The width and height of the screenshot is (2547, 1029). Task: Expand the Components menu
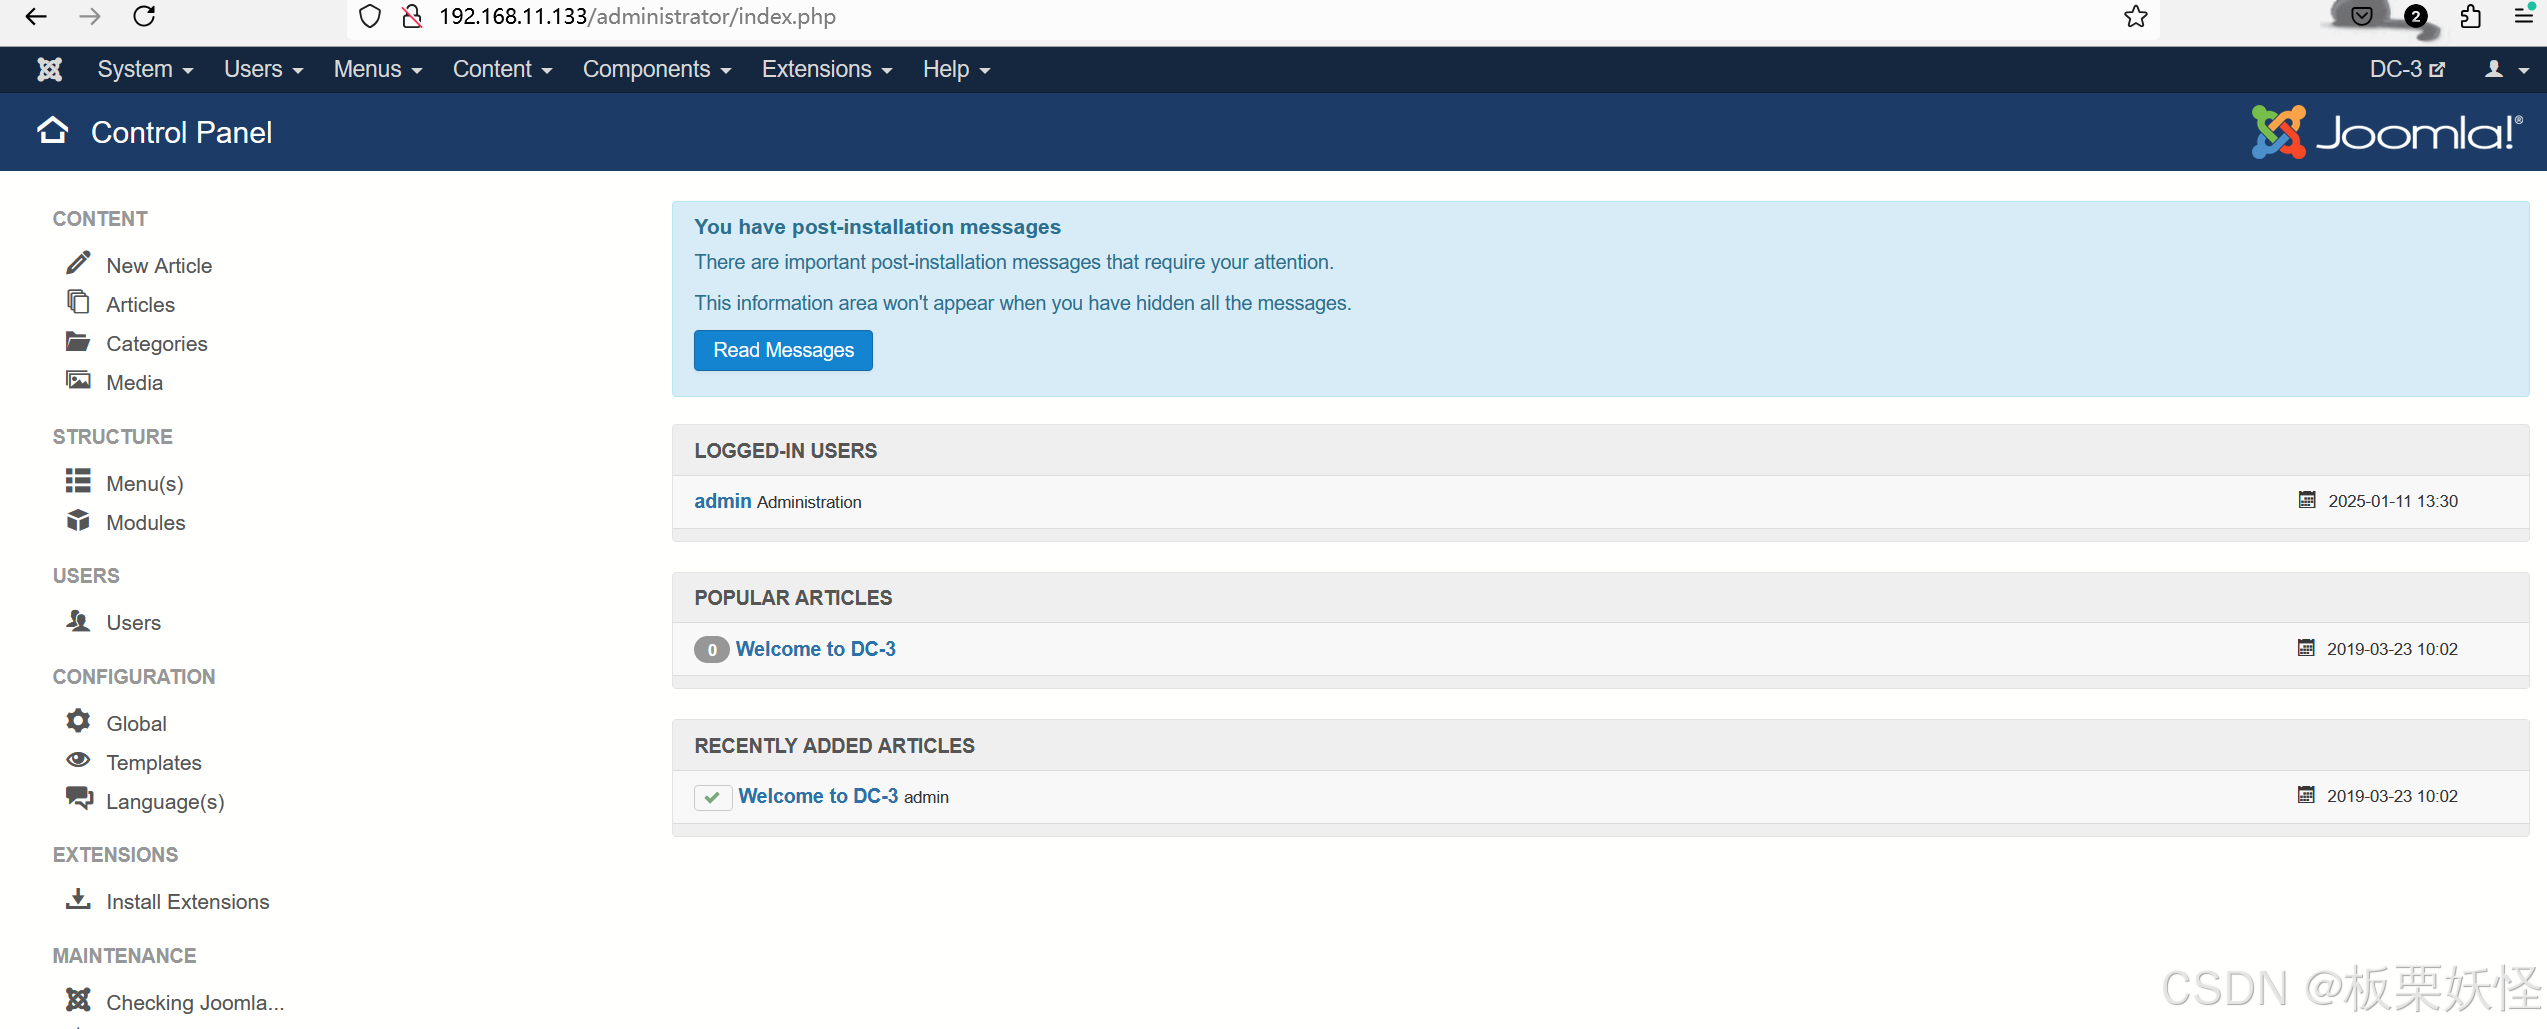[x=657, y=69]
